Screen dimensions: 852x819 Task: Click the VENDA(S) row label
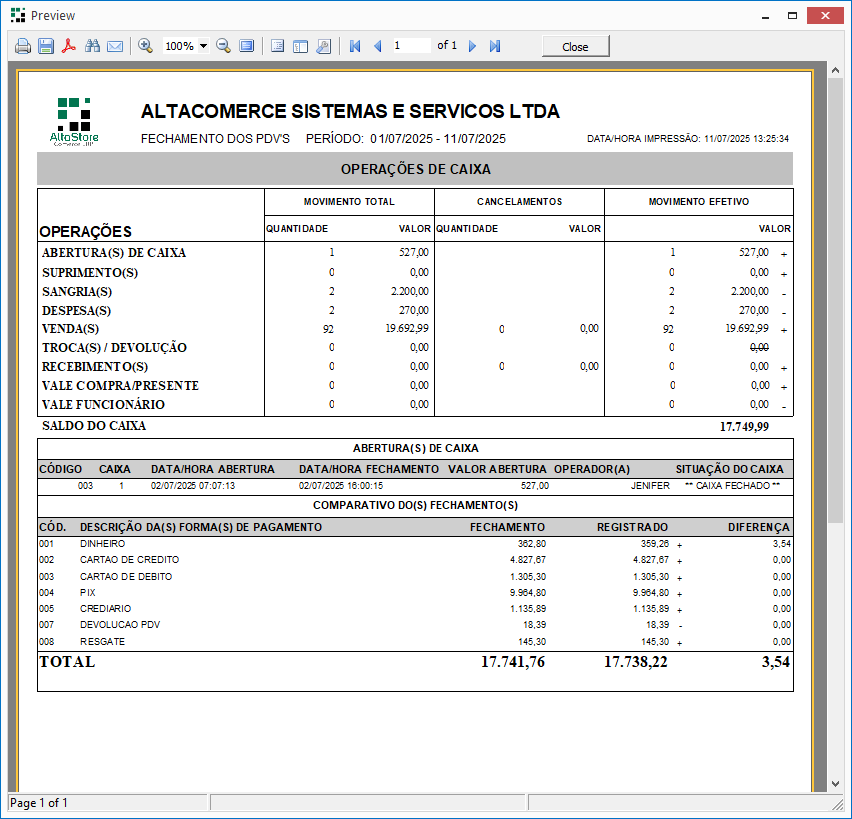point(71,329)
